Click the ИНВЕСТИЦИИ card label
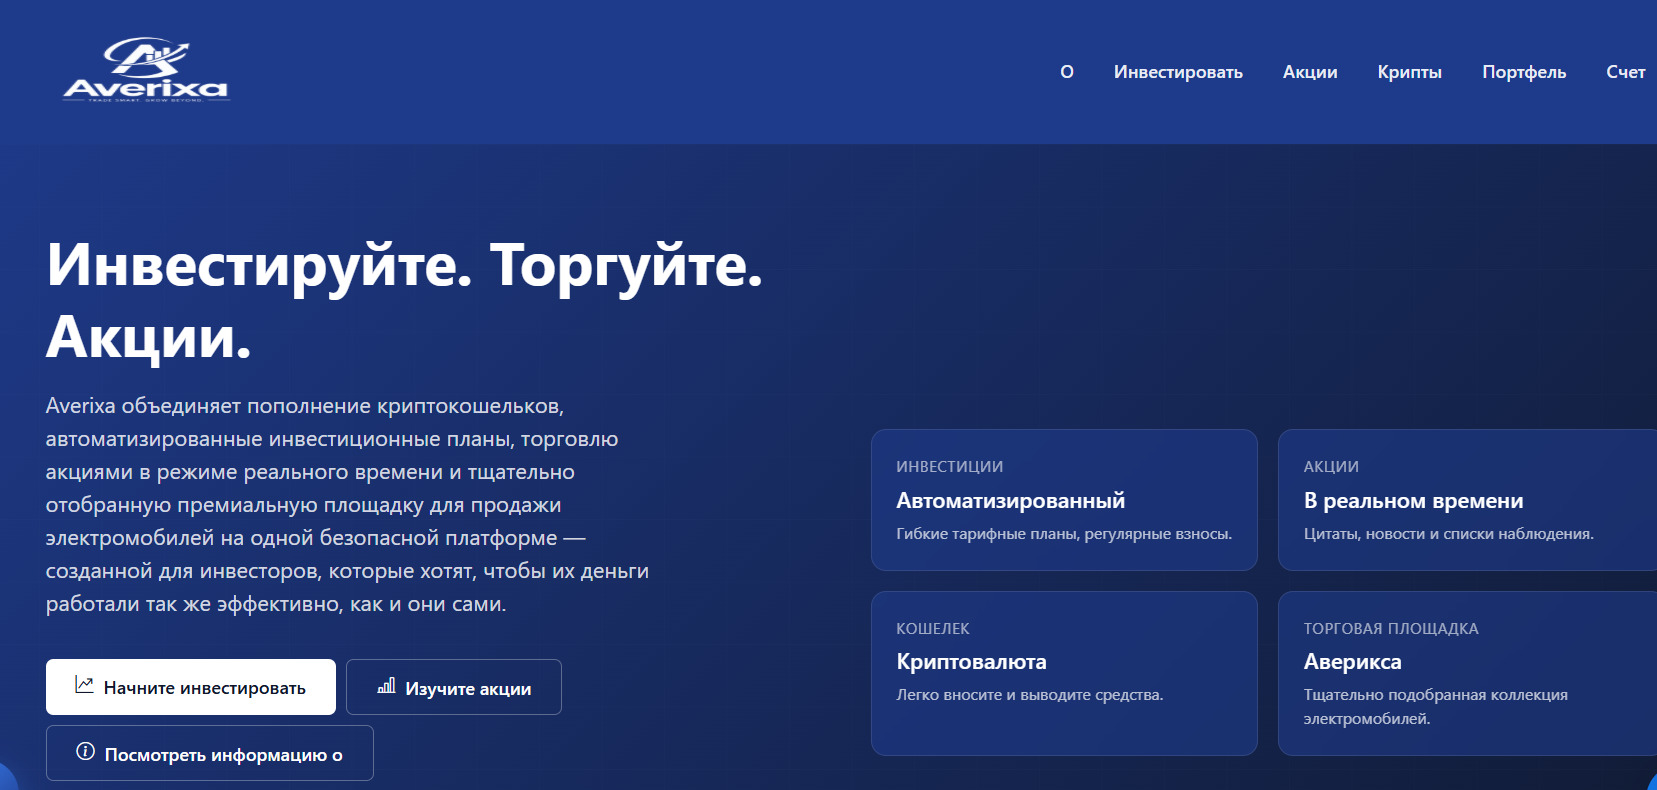Viewport: 1657px width, 790px height. (950, 467)
